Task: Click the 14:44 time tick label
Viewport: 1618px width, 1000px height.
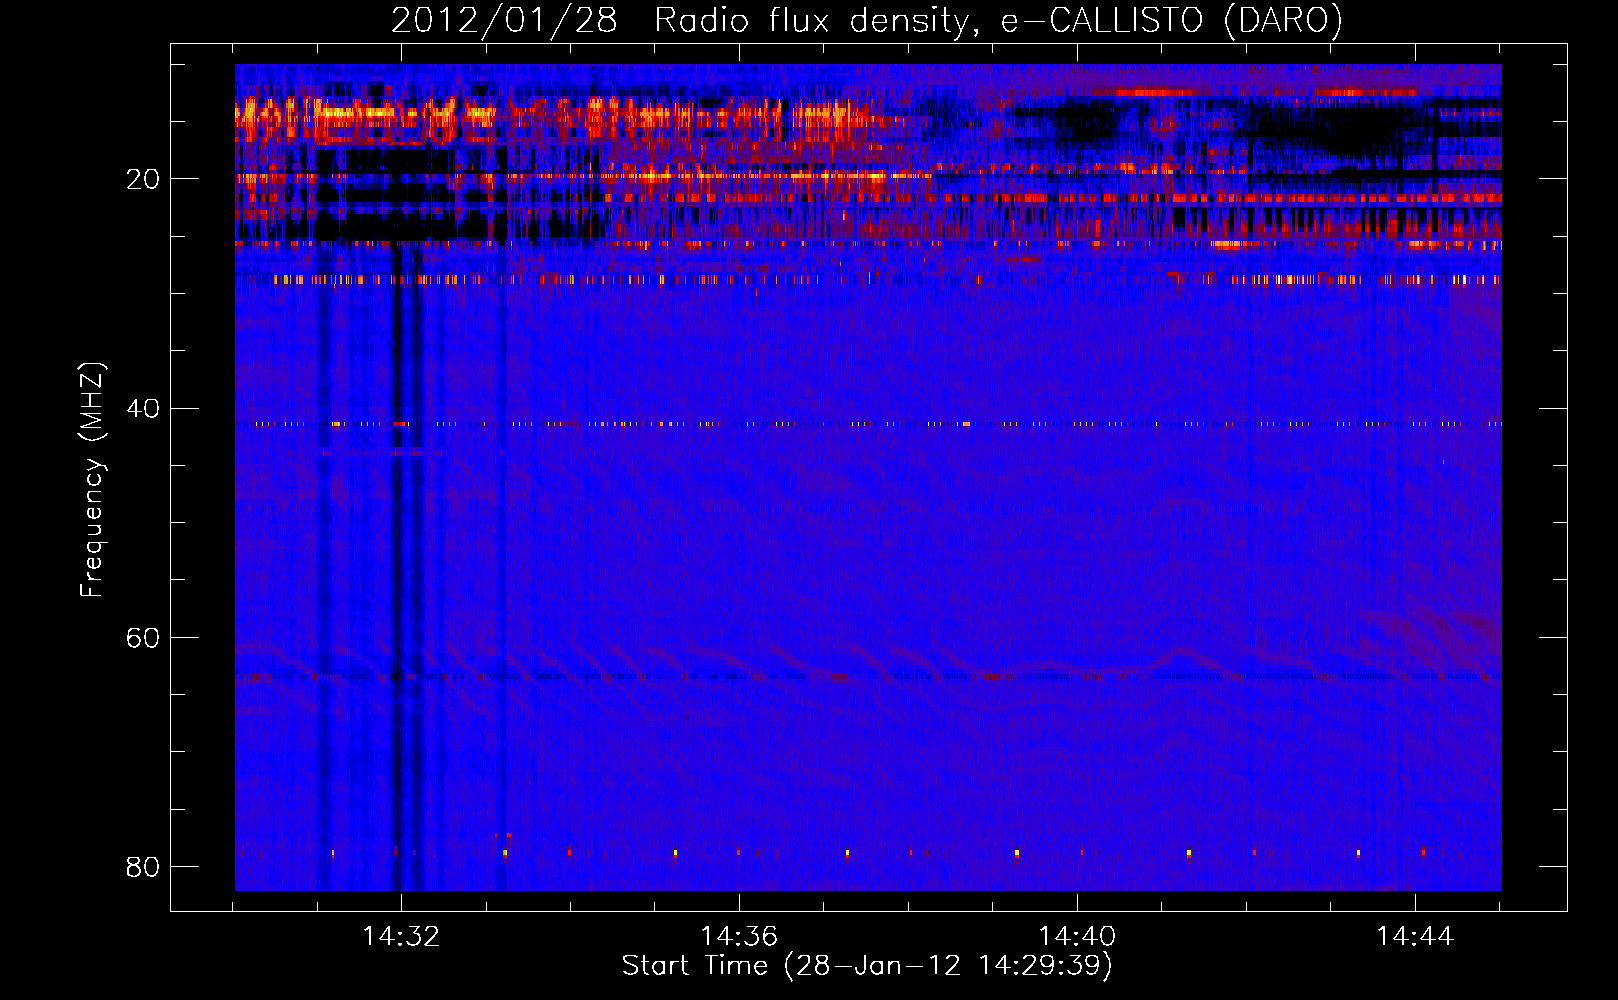Action: pyautogui.click(x=1415, y=937)
